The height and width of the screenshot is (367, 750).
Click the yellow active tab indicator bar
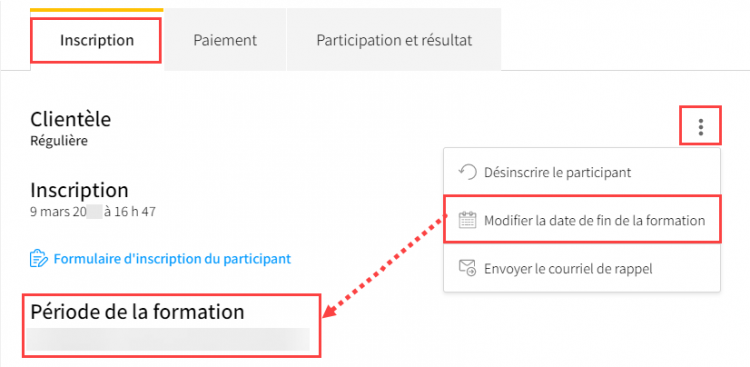click(97, 10)
